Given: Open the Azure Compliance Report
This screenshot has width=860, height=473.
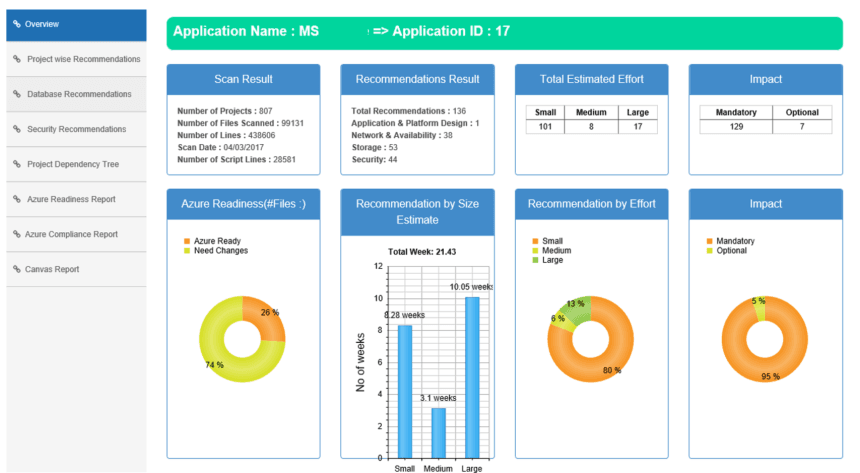Looking at the screenshot, I should (x=76, y=234).
